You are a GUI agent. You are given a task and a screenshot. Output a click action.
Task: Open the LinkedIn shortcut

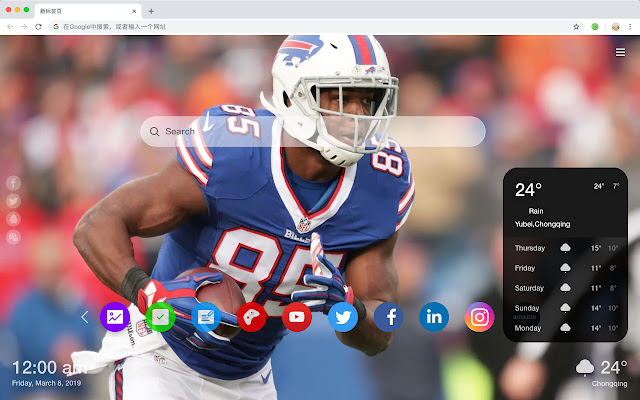434,317
